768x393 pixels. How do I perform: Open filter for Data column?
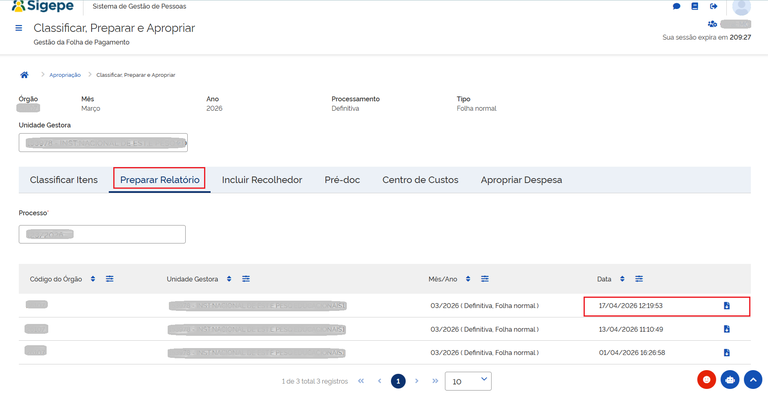[x=639, y=279]
